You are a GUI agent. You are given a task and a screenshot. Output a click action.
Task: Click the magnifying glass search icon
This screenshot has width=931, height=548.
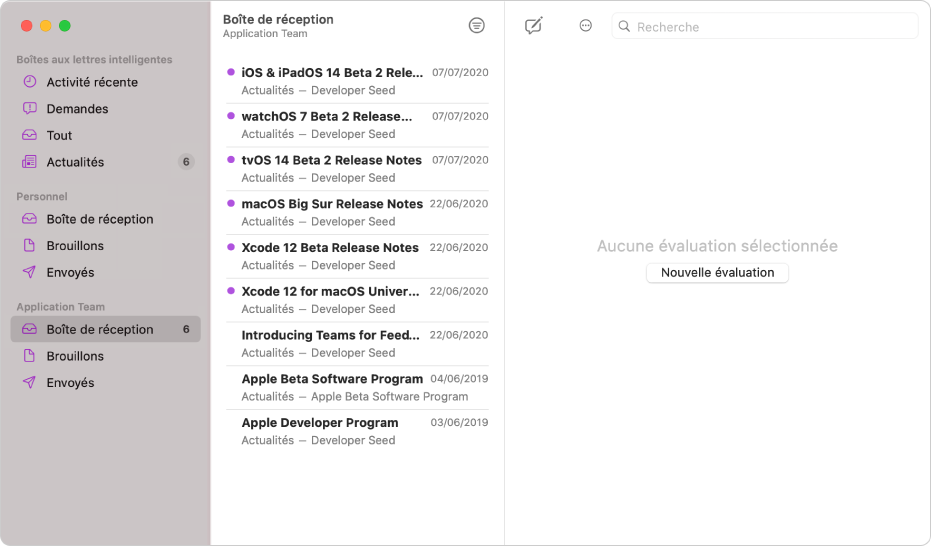[624, 26]
